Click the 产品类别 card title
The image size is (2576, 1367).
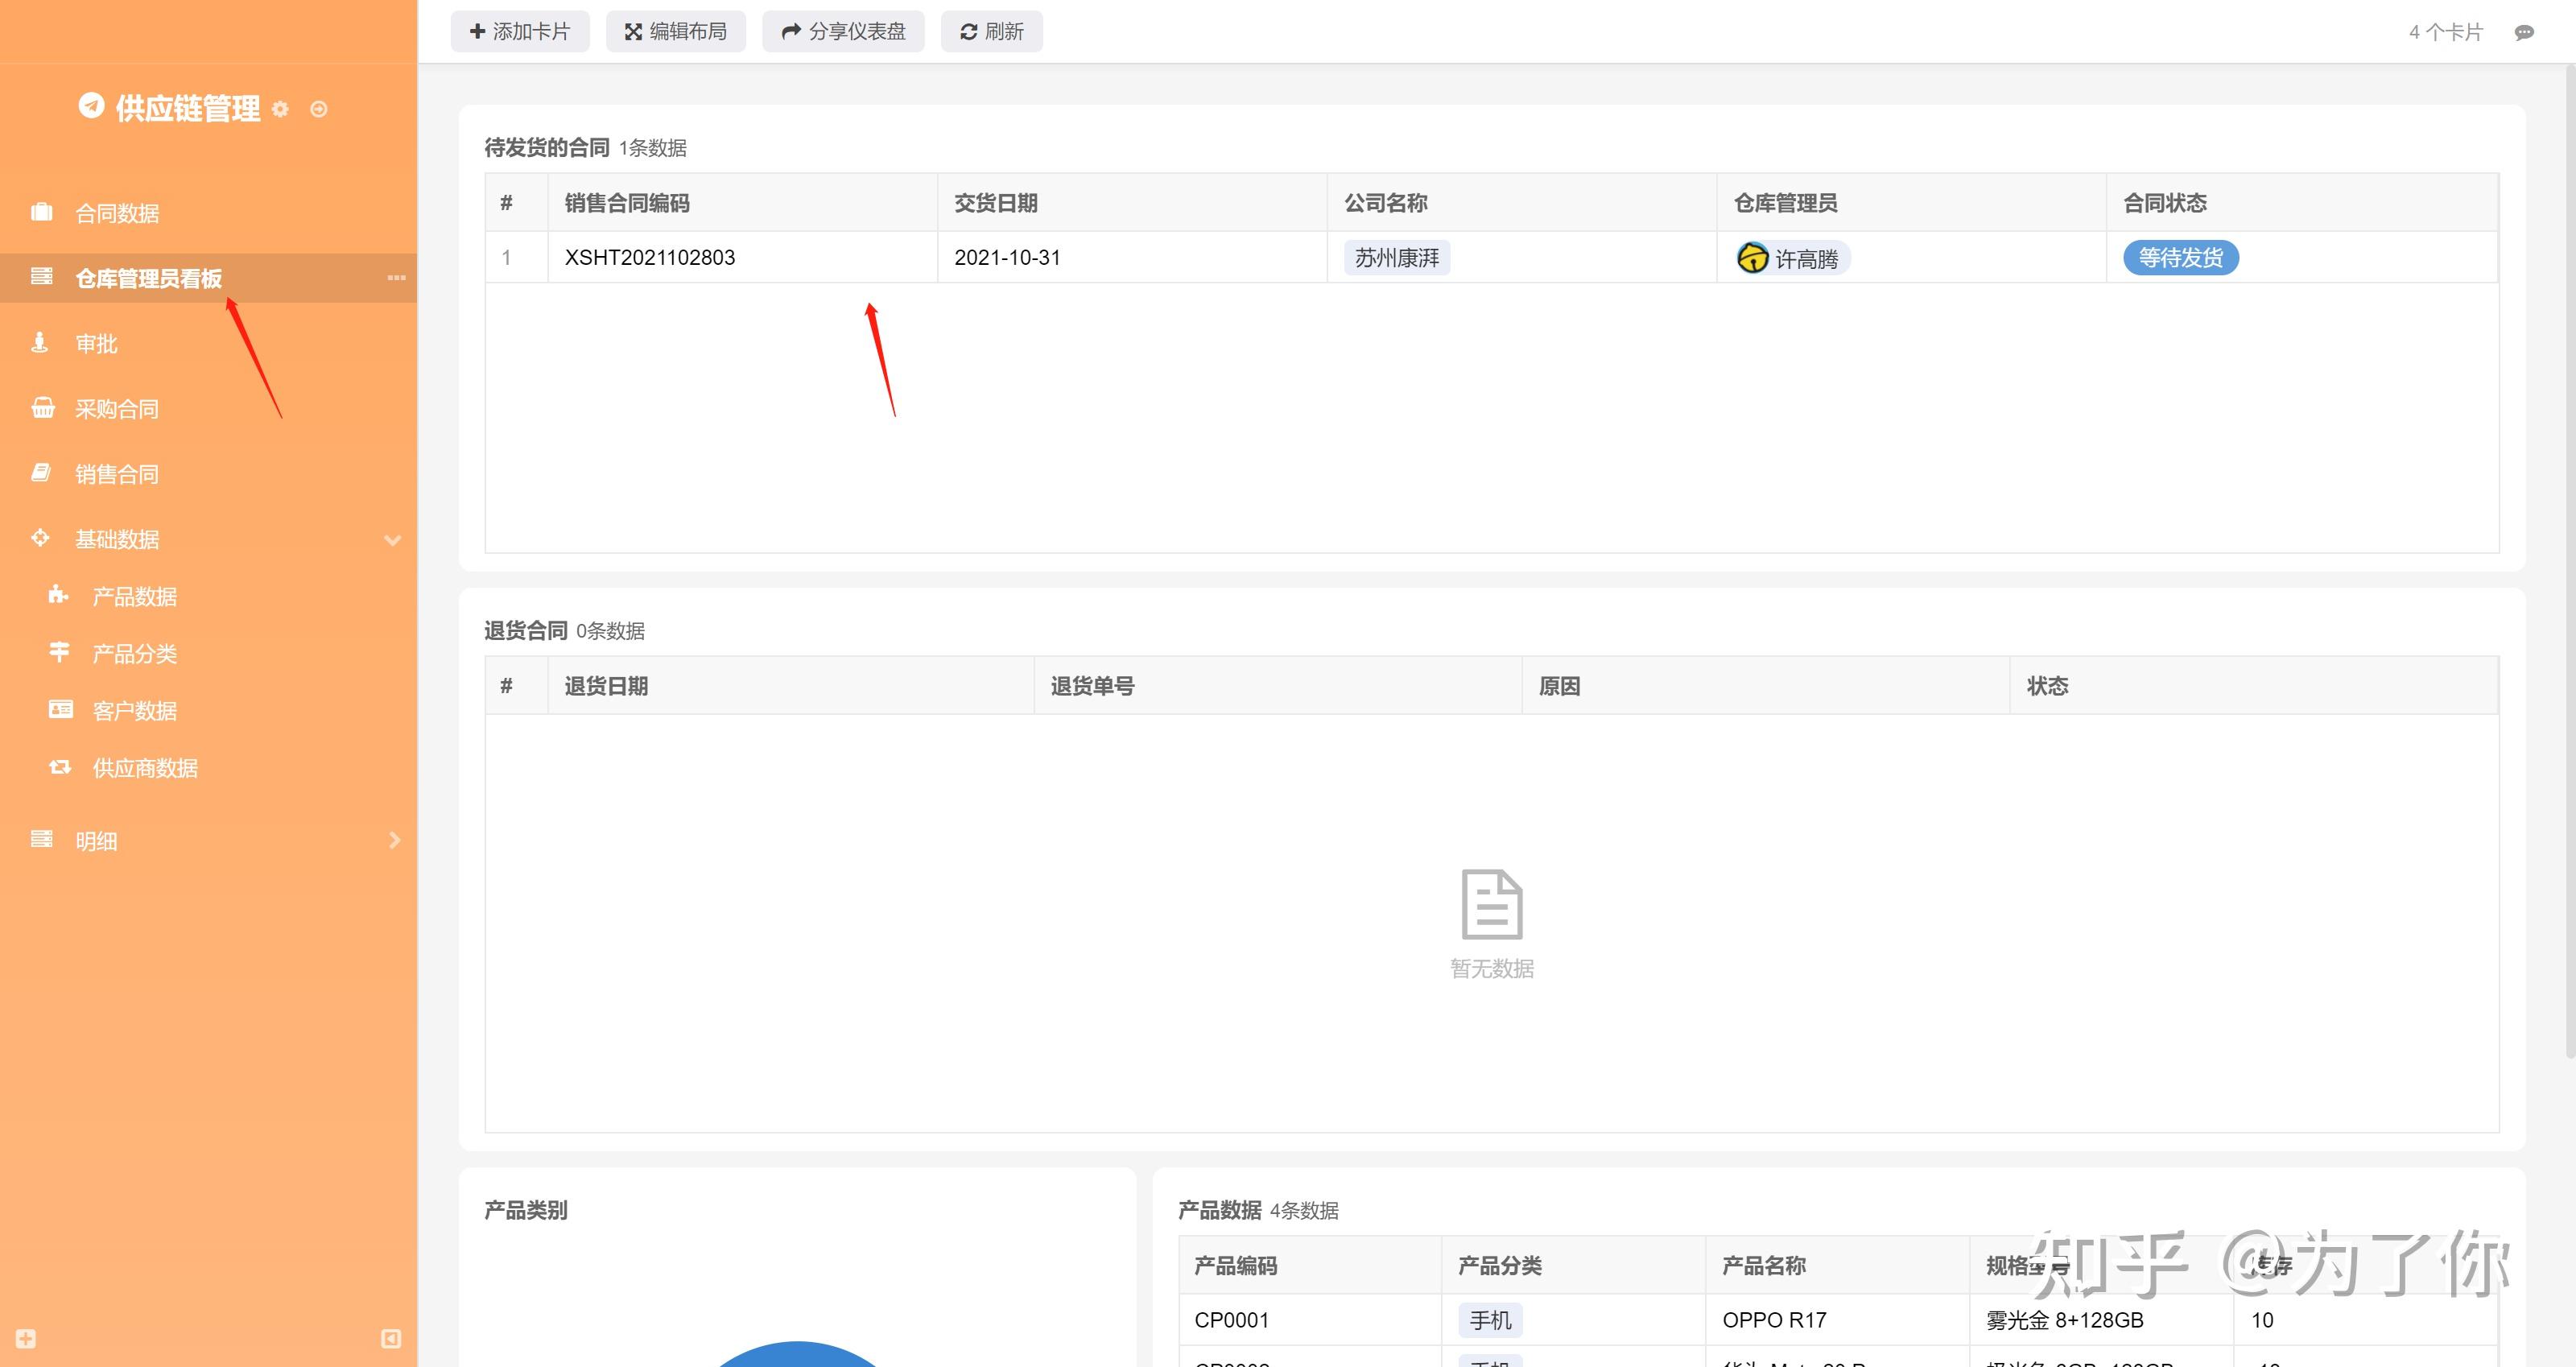526,1211
